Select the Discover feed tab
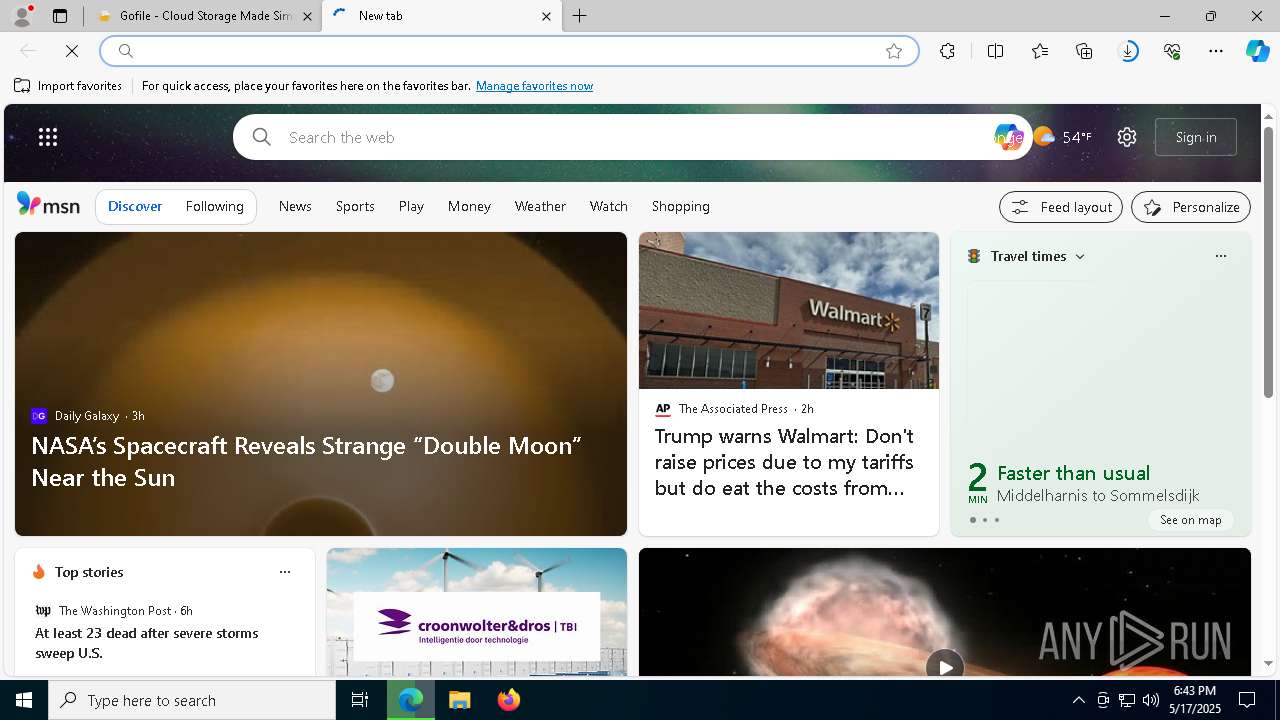Image resolution: width=1280 pixels, height=720 pixels. tap(135, 206)
